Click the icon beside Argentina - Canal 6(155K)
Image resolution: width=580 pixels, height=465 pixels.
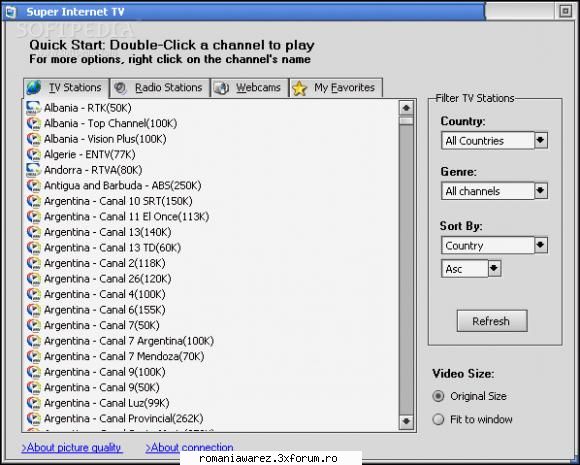click(x=33, y=310)
